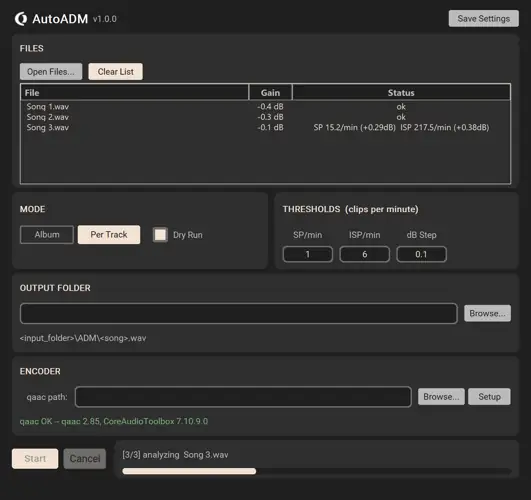Viewport: 531px width, 500px height.
Task: Click the analysis progress bar
Action: point(317,471)
